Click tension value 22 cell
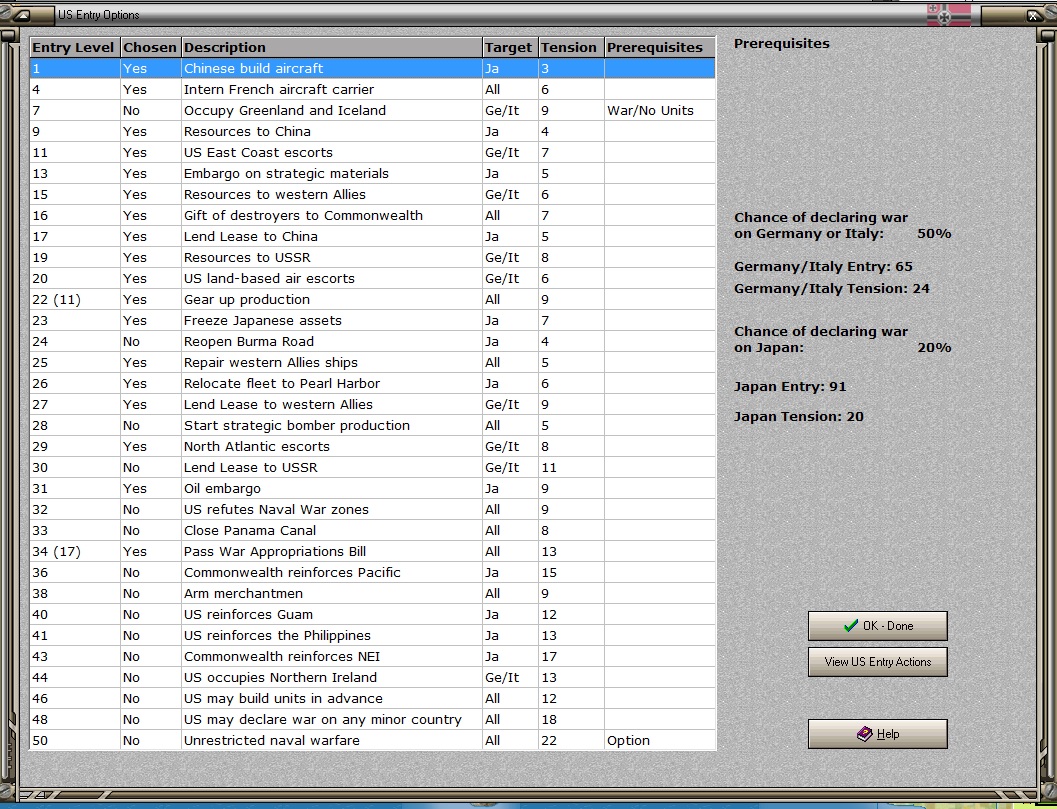The image size is (1057, 809). point(570,740)
